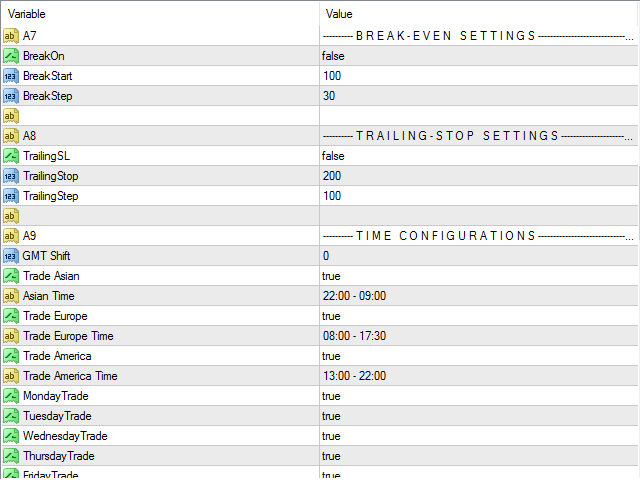Select the Trade Europe Time variable name

[x=68, y=336]
